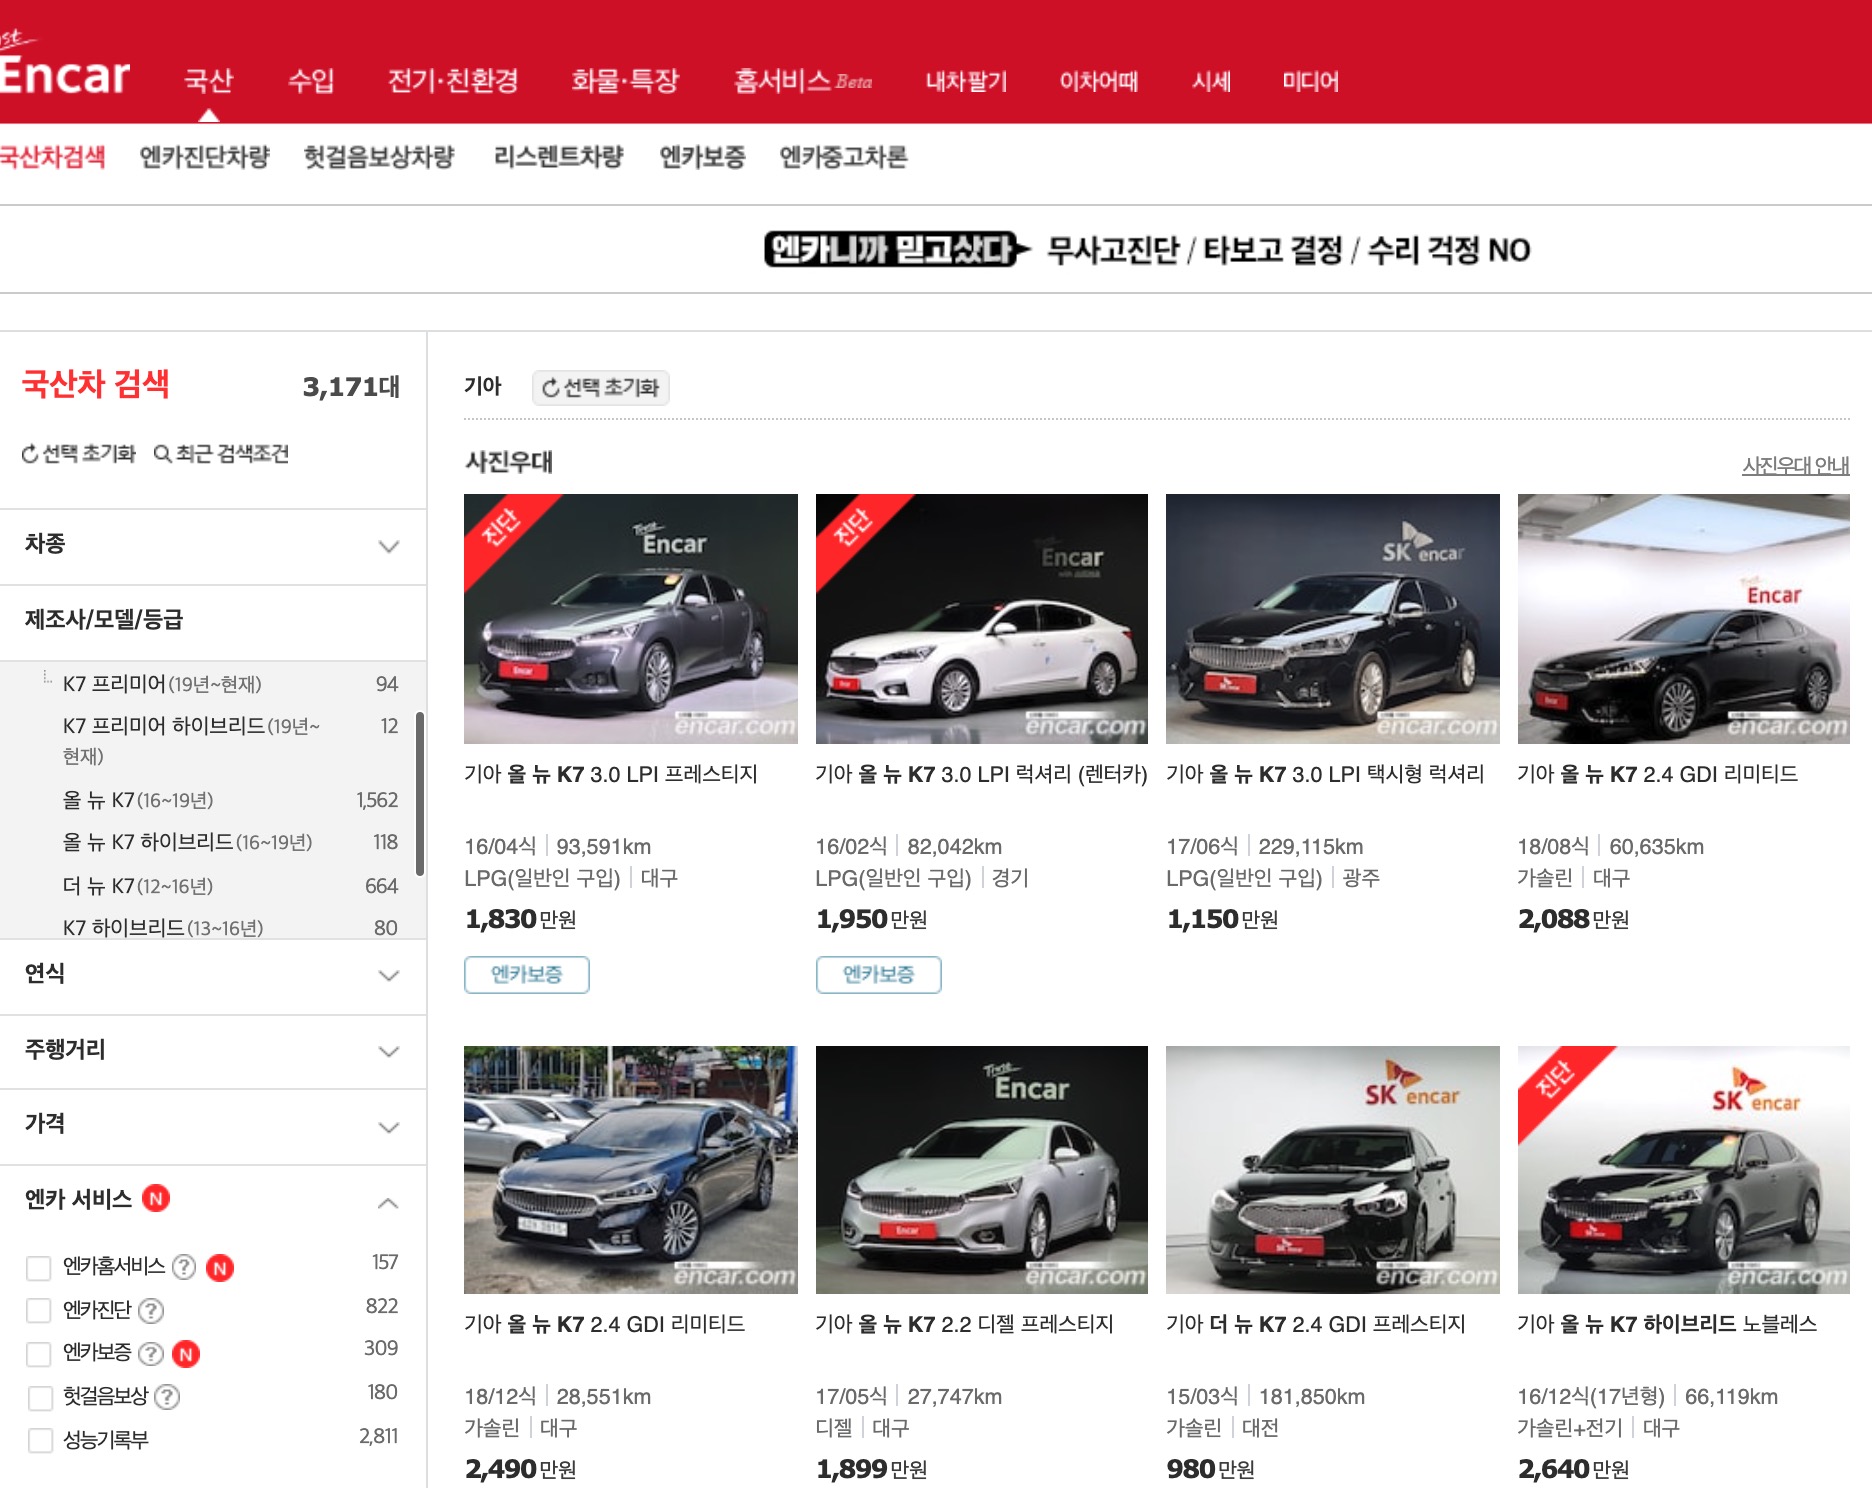Image resolution: width=1872 pixels, height=1488 pixels.
Task: Open the 내차팔기 menu
Action: [966, 81]
